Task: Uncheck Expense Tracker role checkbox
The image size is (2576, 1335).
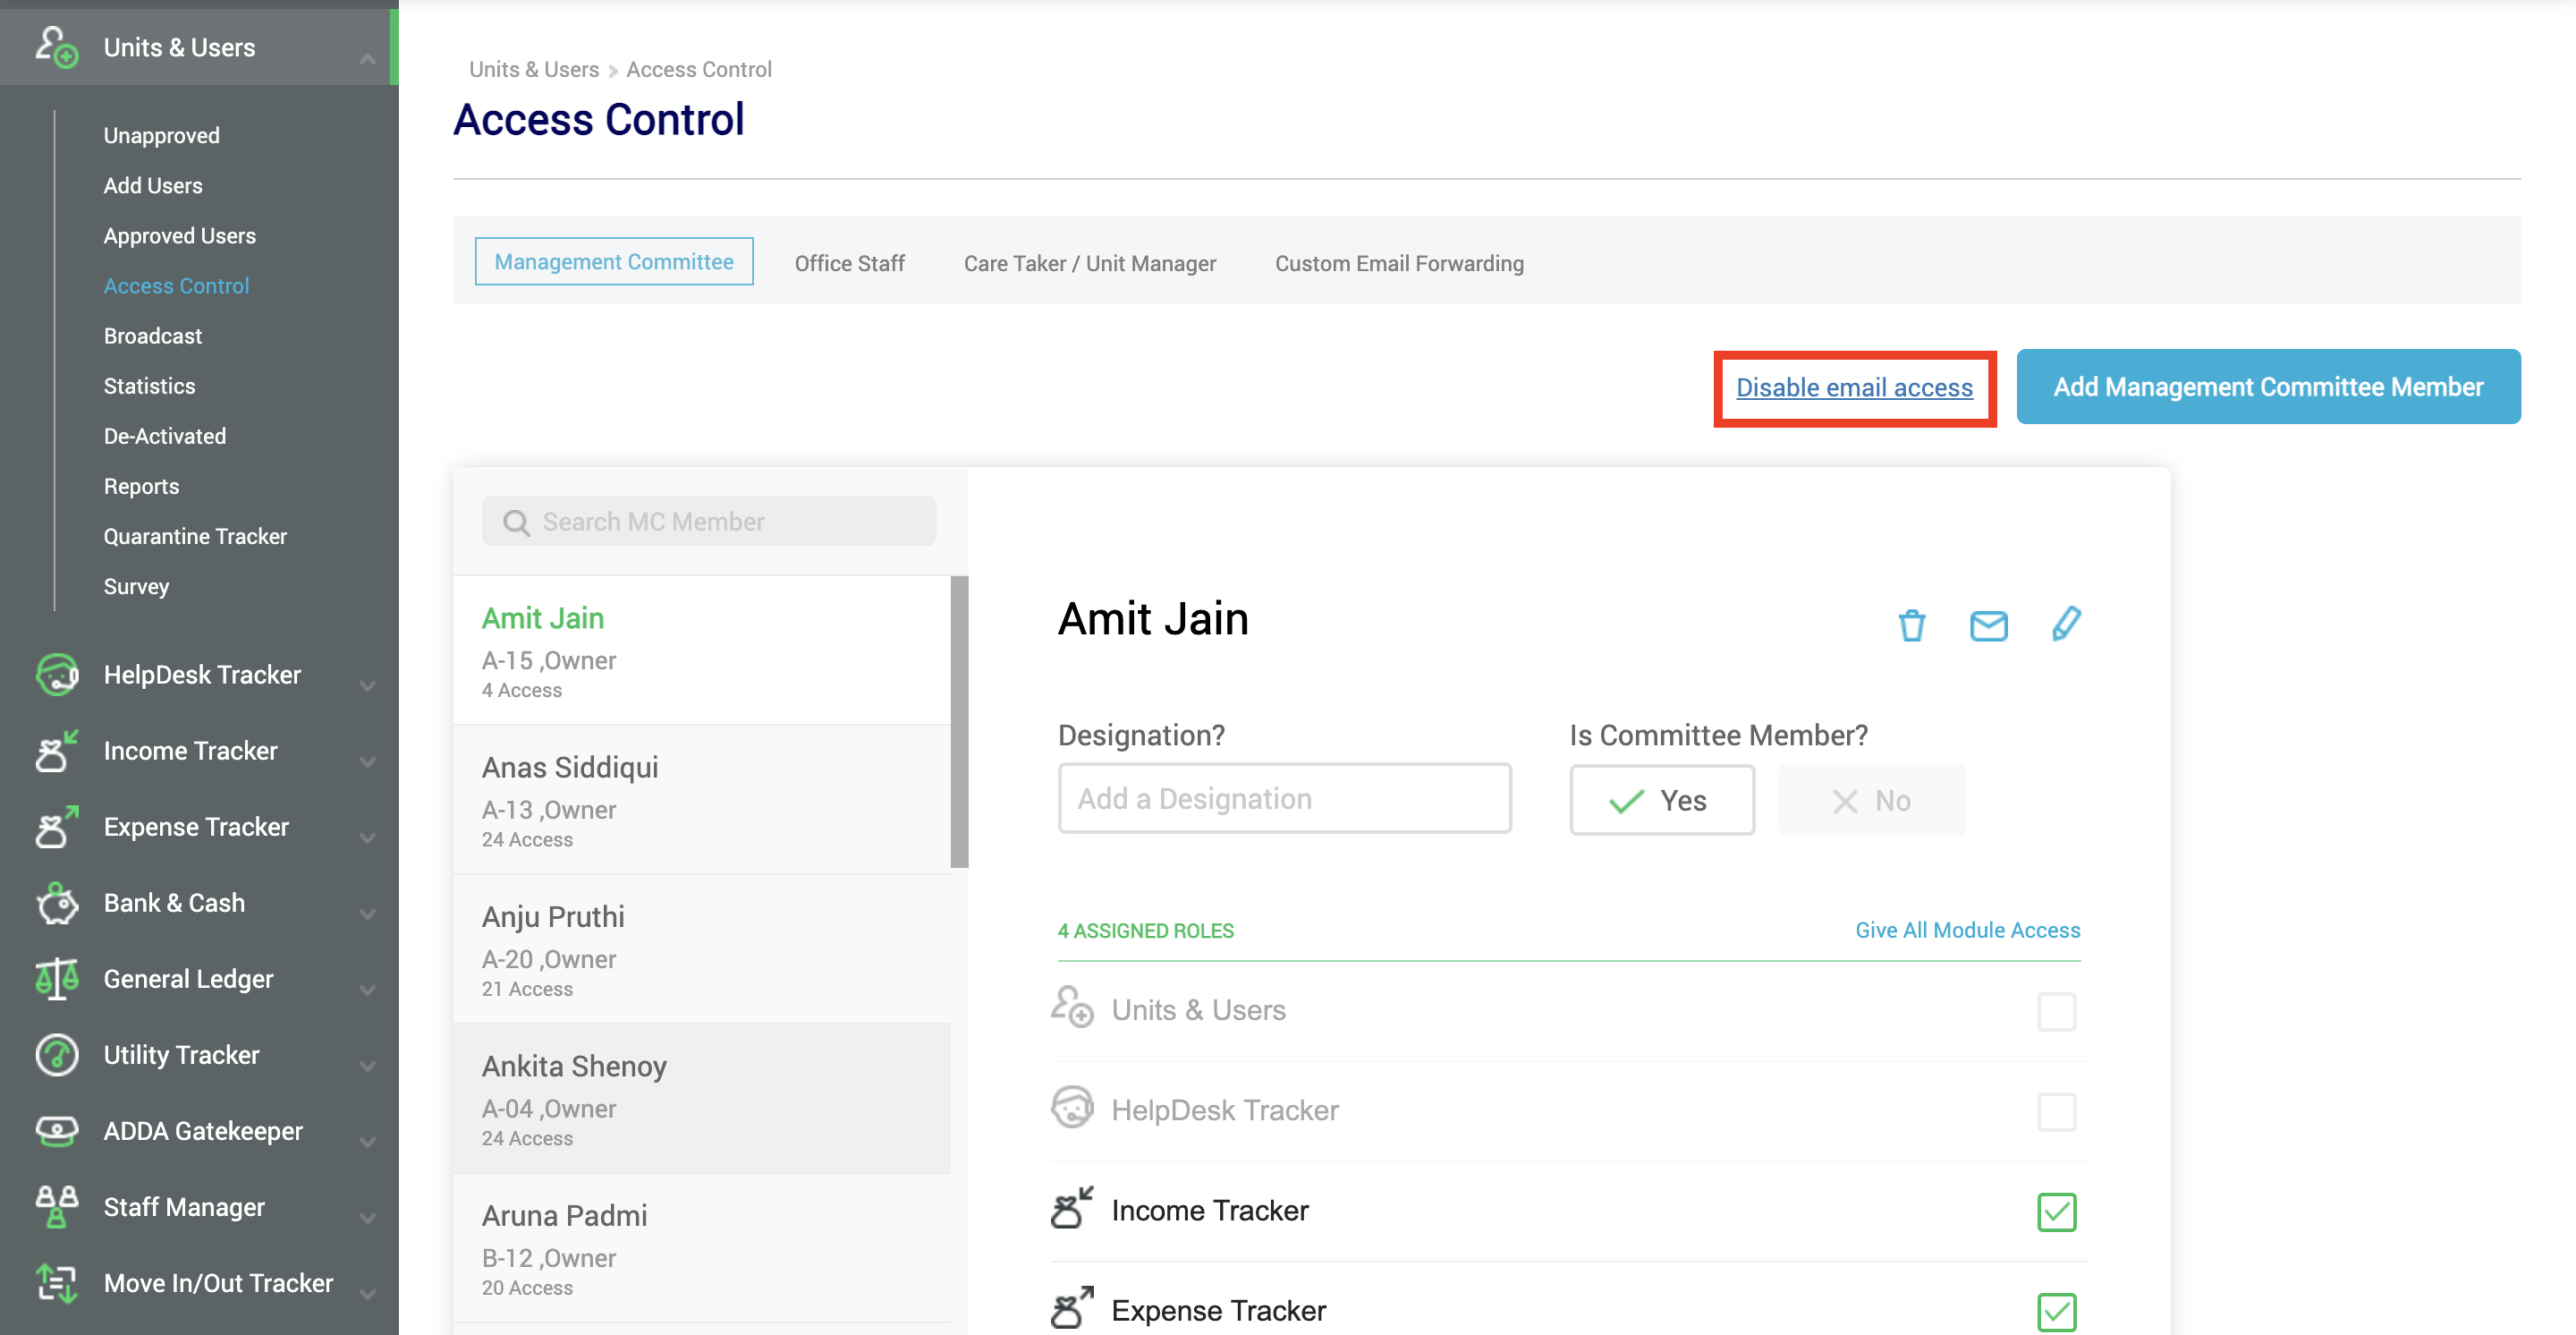Action: tap(2056, 1312)
